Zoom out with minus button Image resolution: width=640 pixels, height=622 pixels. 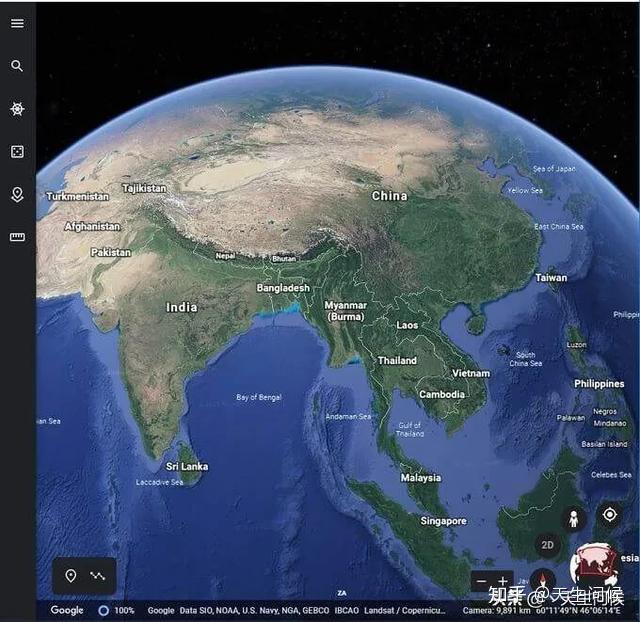pyautogui.click(x=482, y=581)
